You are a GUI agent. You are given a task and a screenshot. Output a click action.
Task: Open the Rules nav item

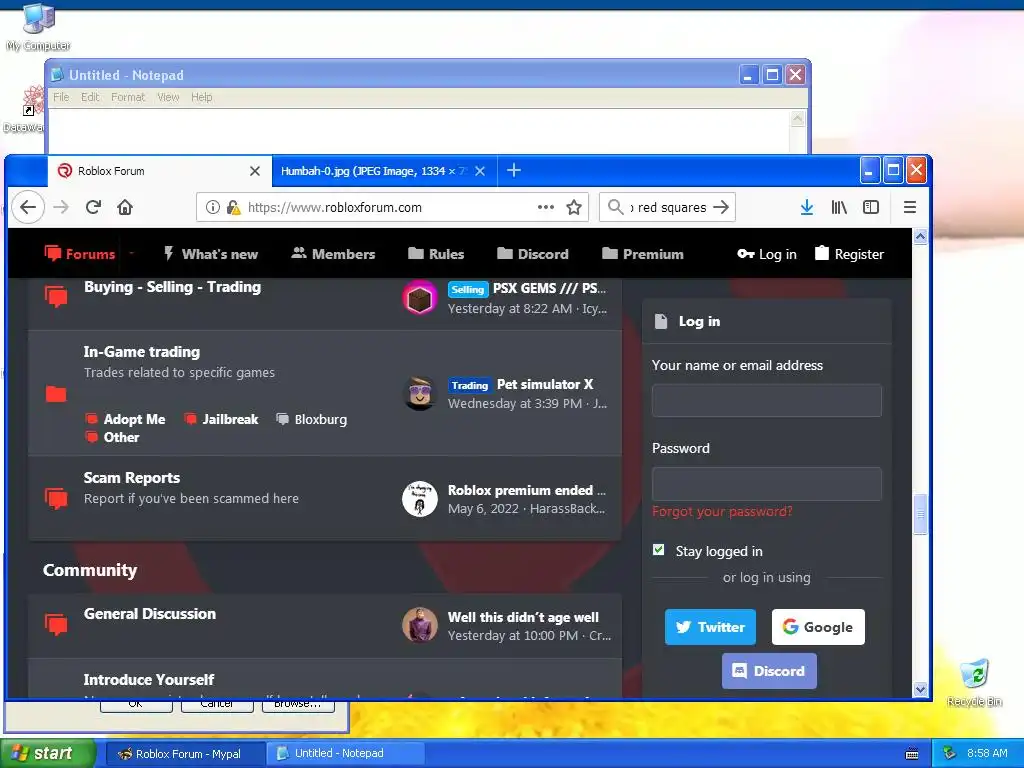point(436,254)
